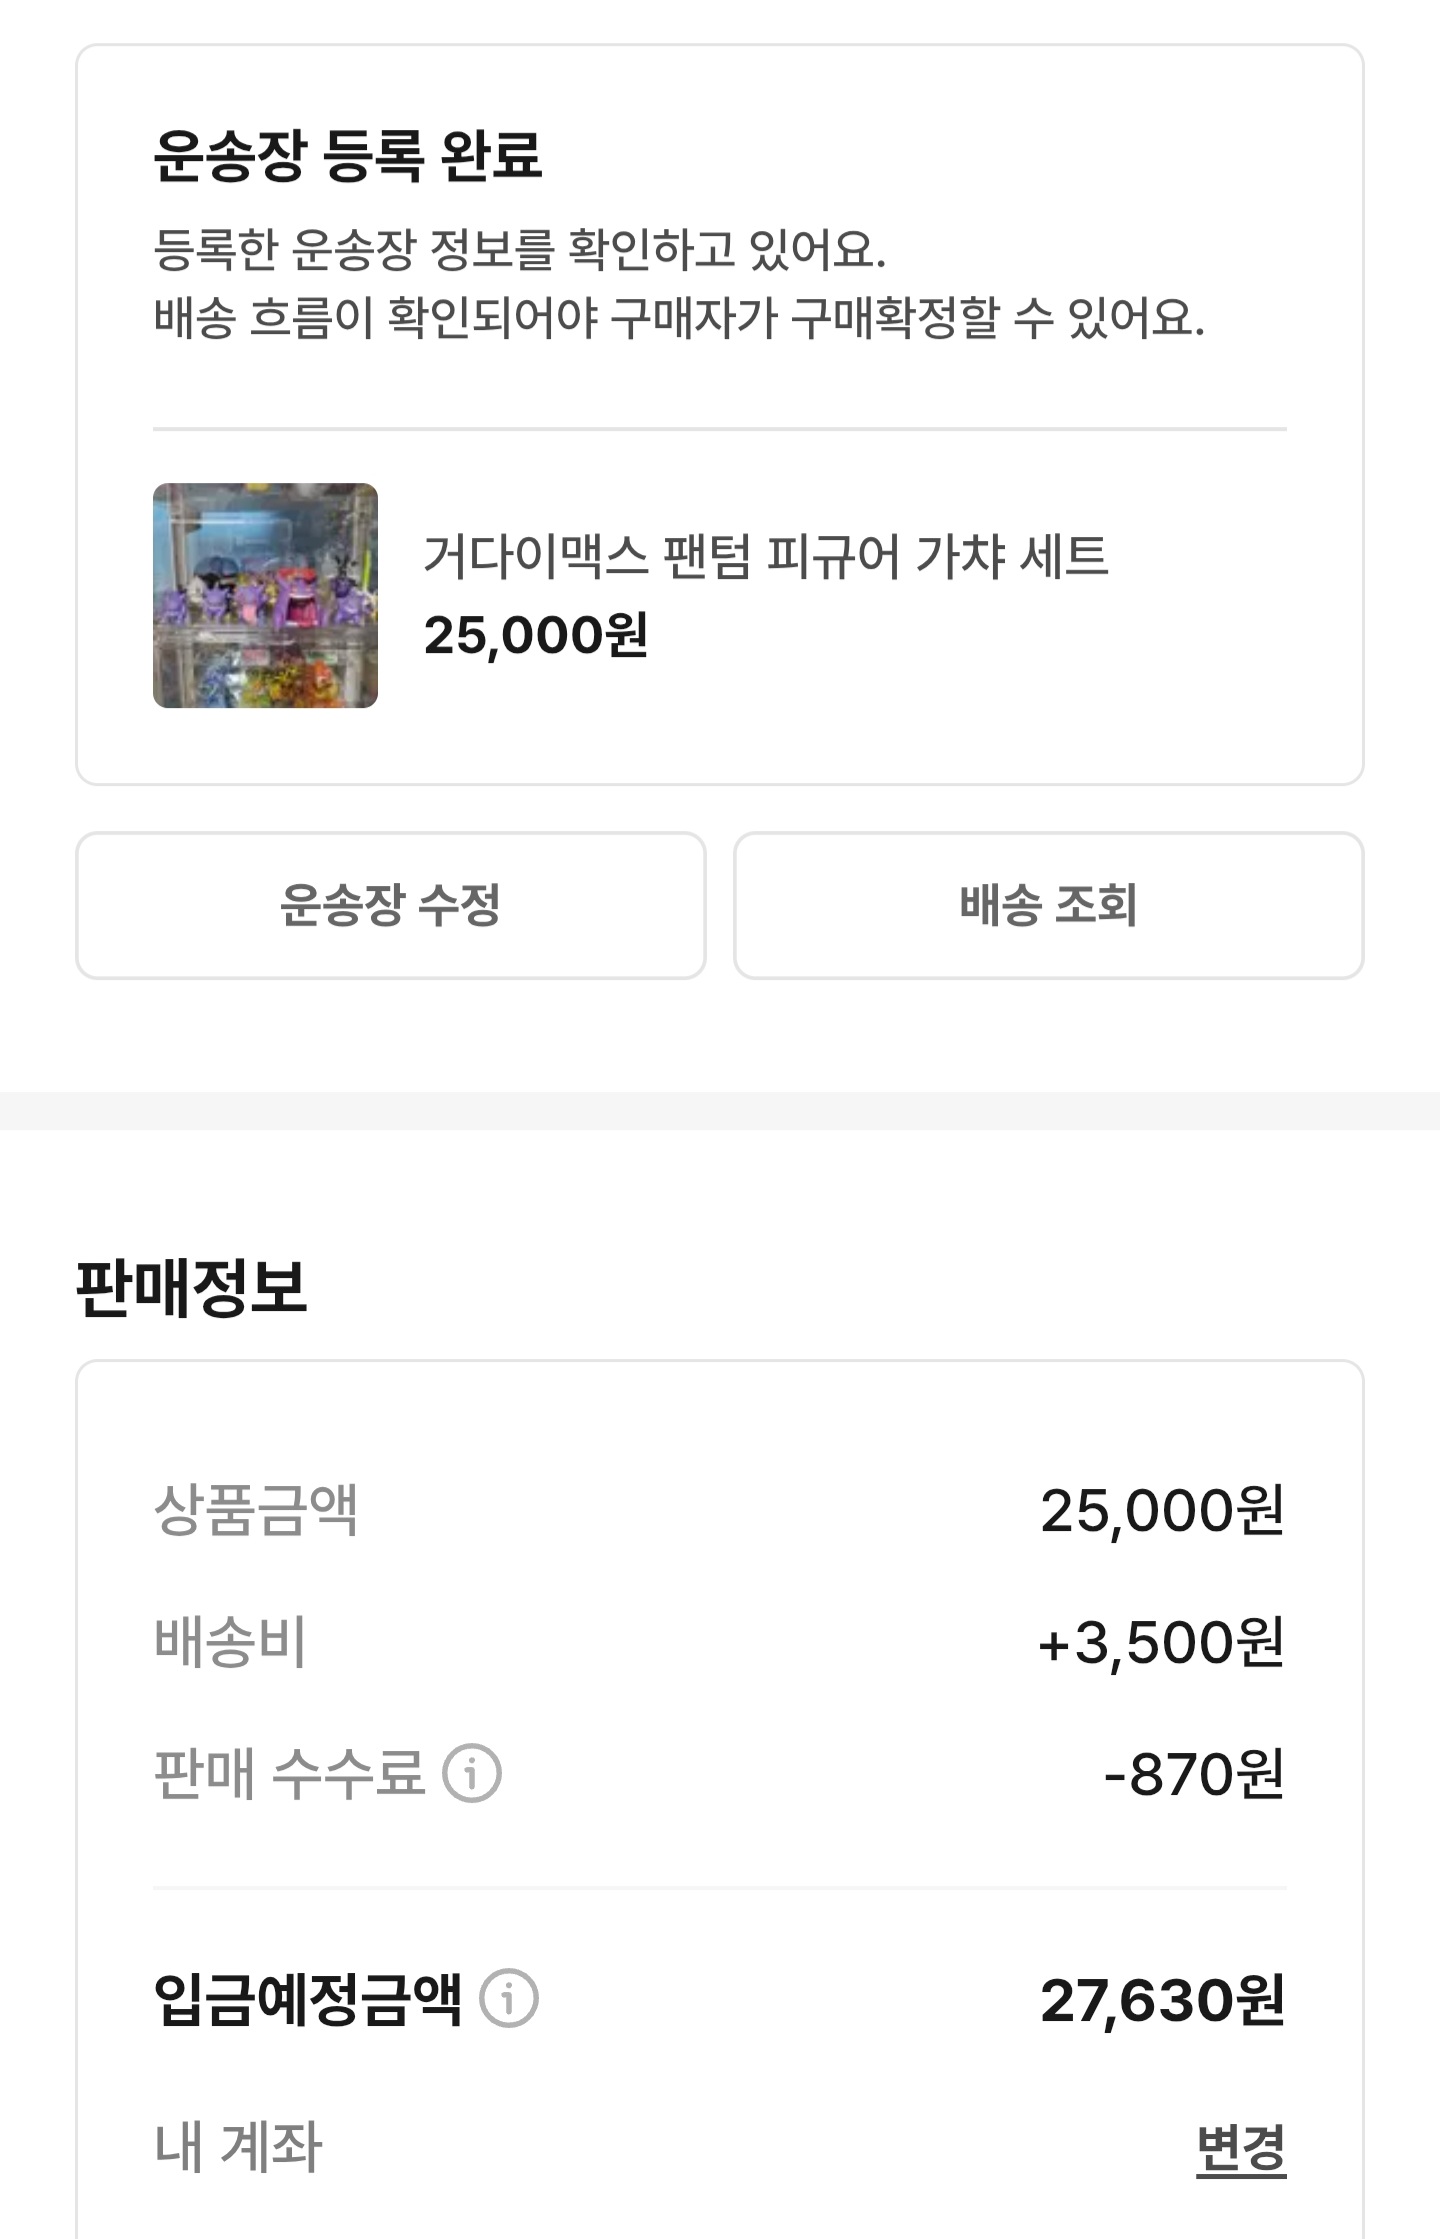Tap the 운송장 등록 완료 heading
Image resolution: width=1440 pixels, height=2239 pixels.
[x=347, y=155]
